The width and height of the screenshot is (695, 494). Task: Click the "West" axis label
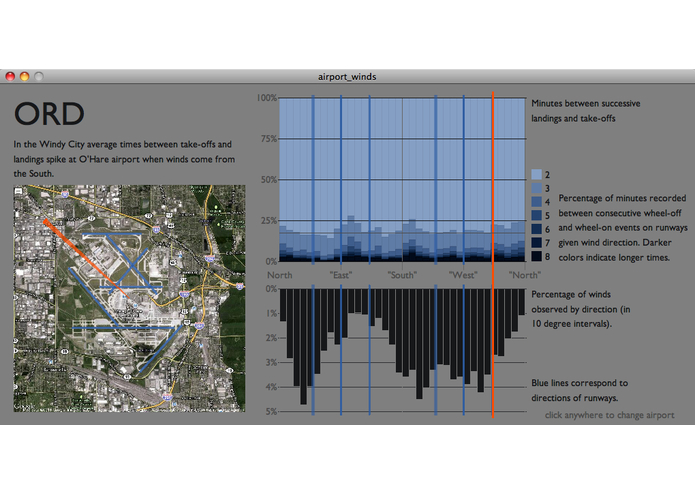tap(463, 275)
